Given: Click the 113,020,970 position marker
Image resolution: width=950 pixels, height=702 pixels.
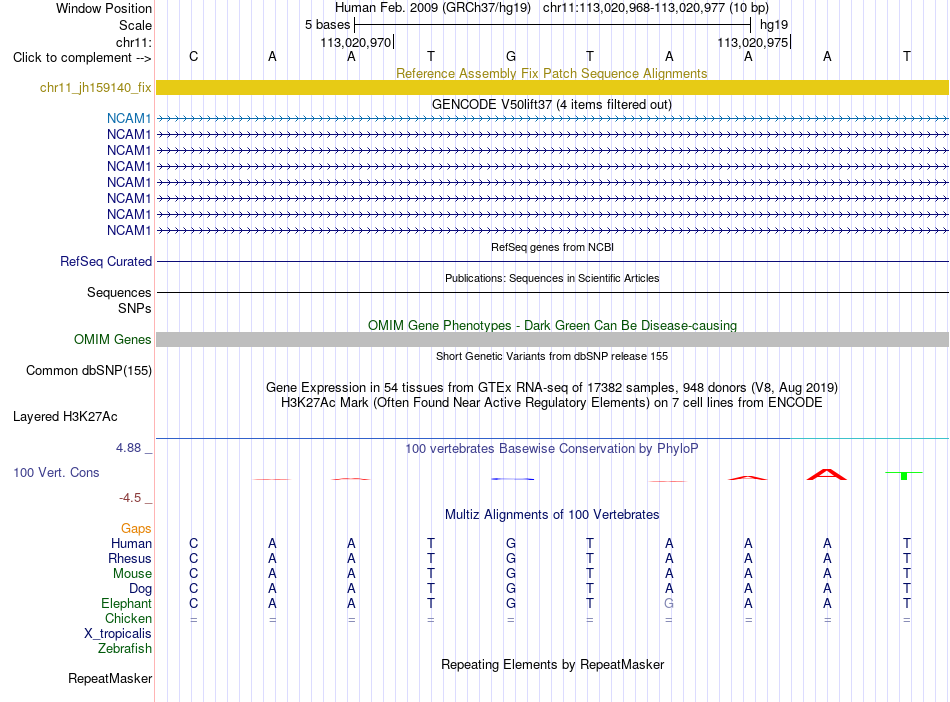Looking at the screenshot, I should pyautogui.click(x=356, y=42).
